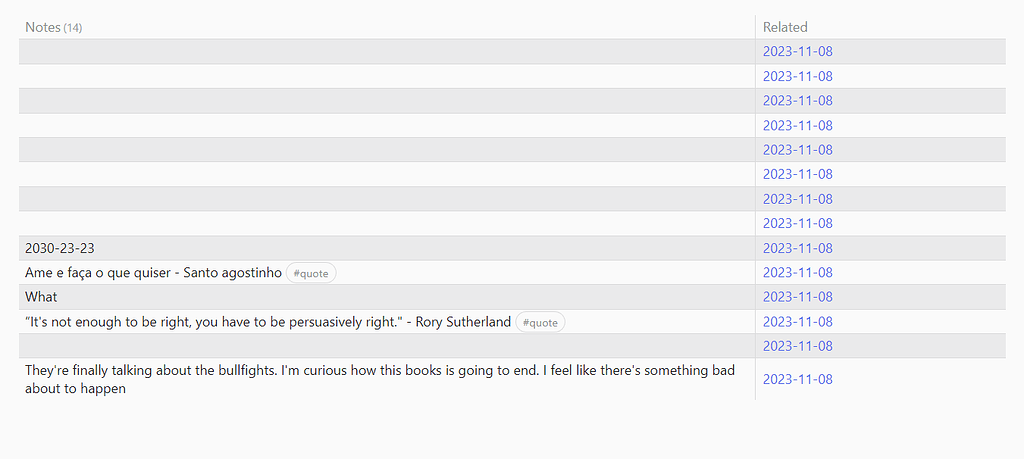Open the #quote tag on the Santo Agostinho note

point(311,273)
